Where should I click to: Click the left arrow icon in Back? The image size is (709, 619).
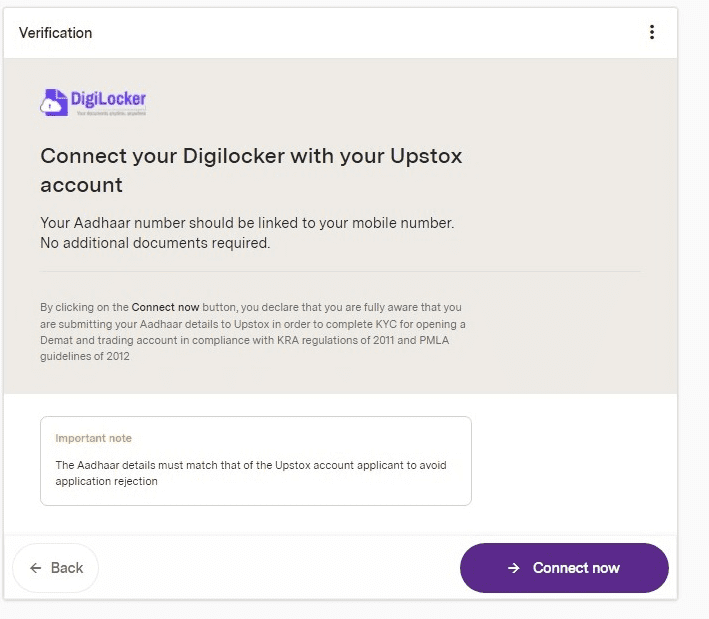(x=35, y=568)
